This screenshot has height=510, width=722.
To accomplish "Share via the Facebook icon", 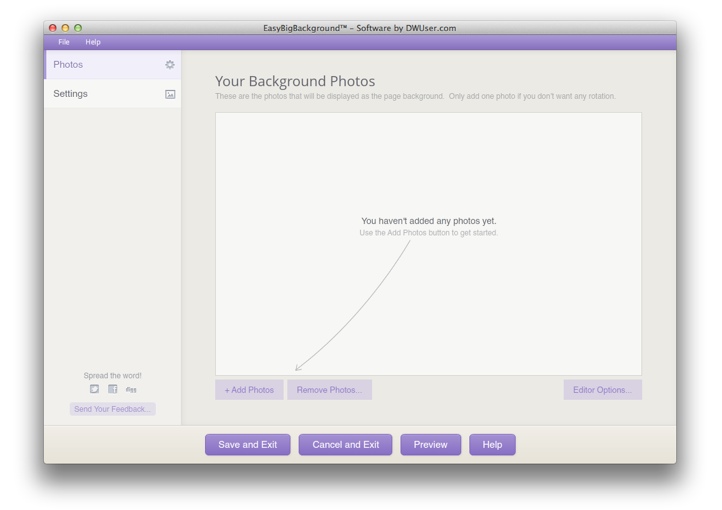I will point(112,389).
